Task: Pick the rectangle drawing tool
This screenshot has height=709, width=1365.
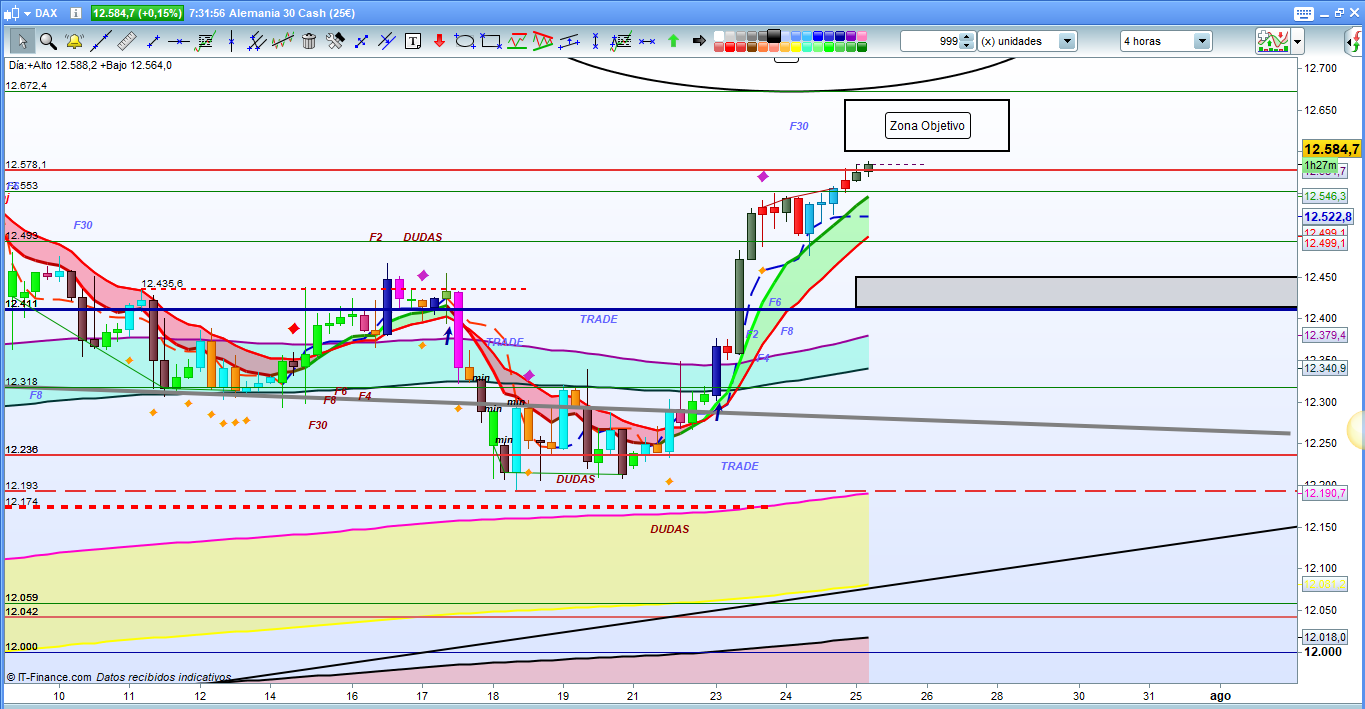Action: (x=491, y=41)
